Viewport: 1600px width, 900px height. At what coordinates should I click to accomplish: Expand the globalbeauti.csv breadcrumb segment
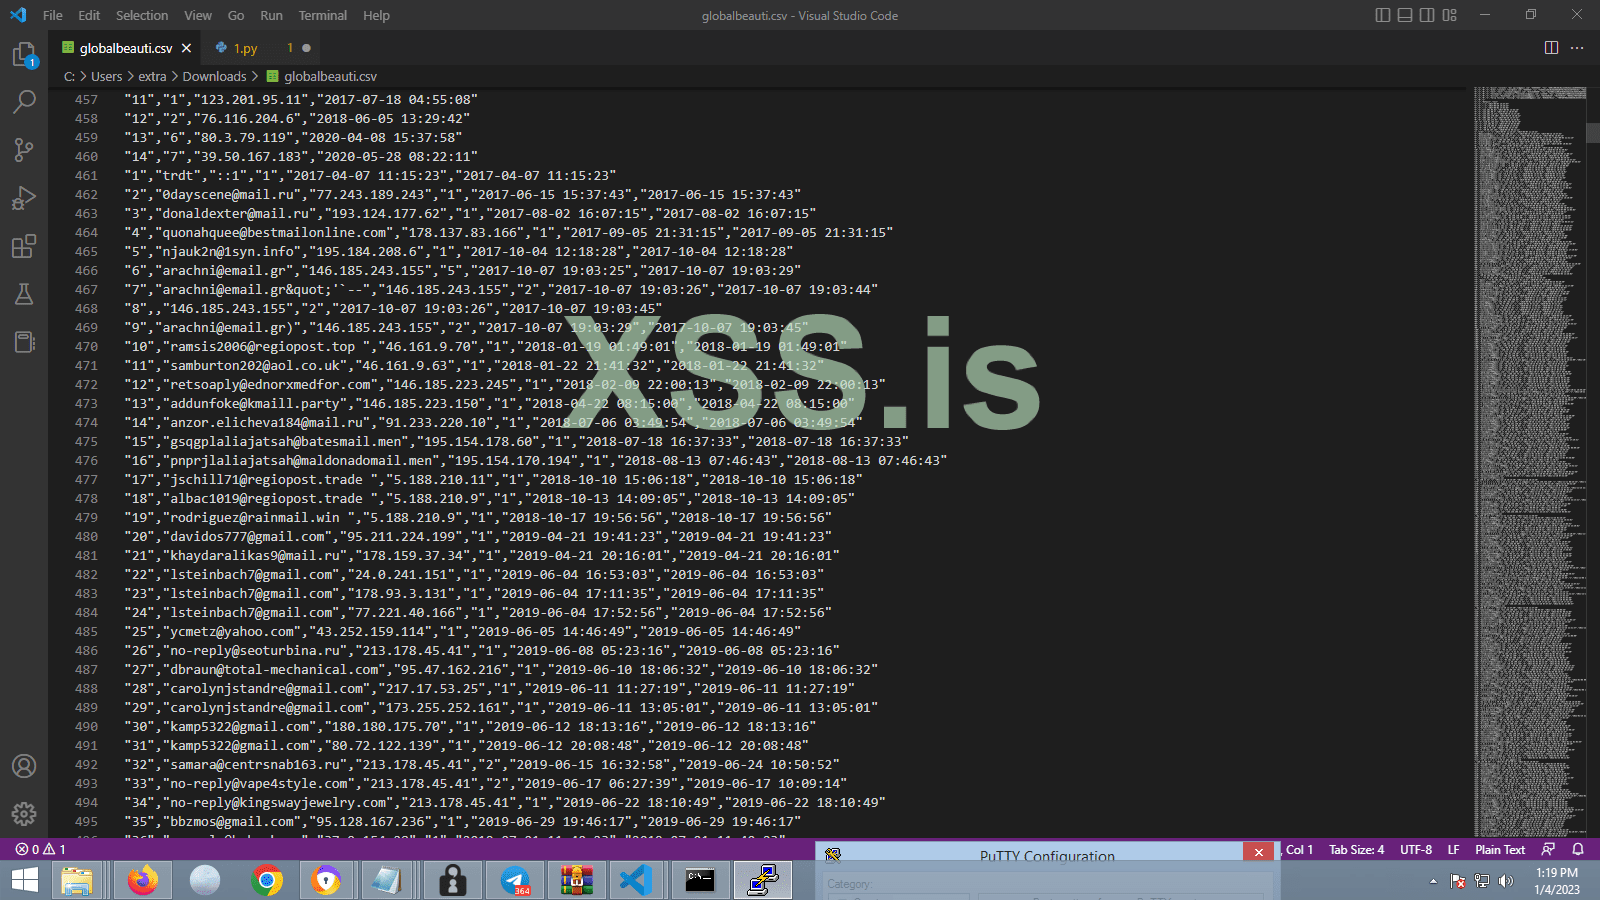(322, 76)
